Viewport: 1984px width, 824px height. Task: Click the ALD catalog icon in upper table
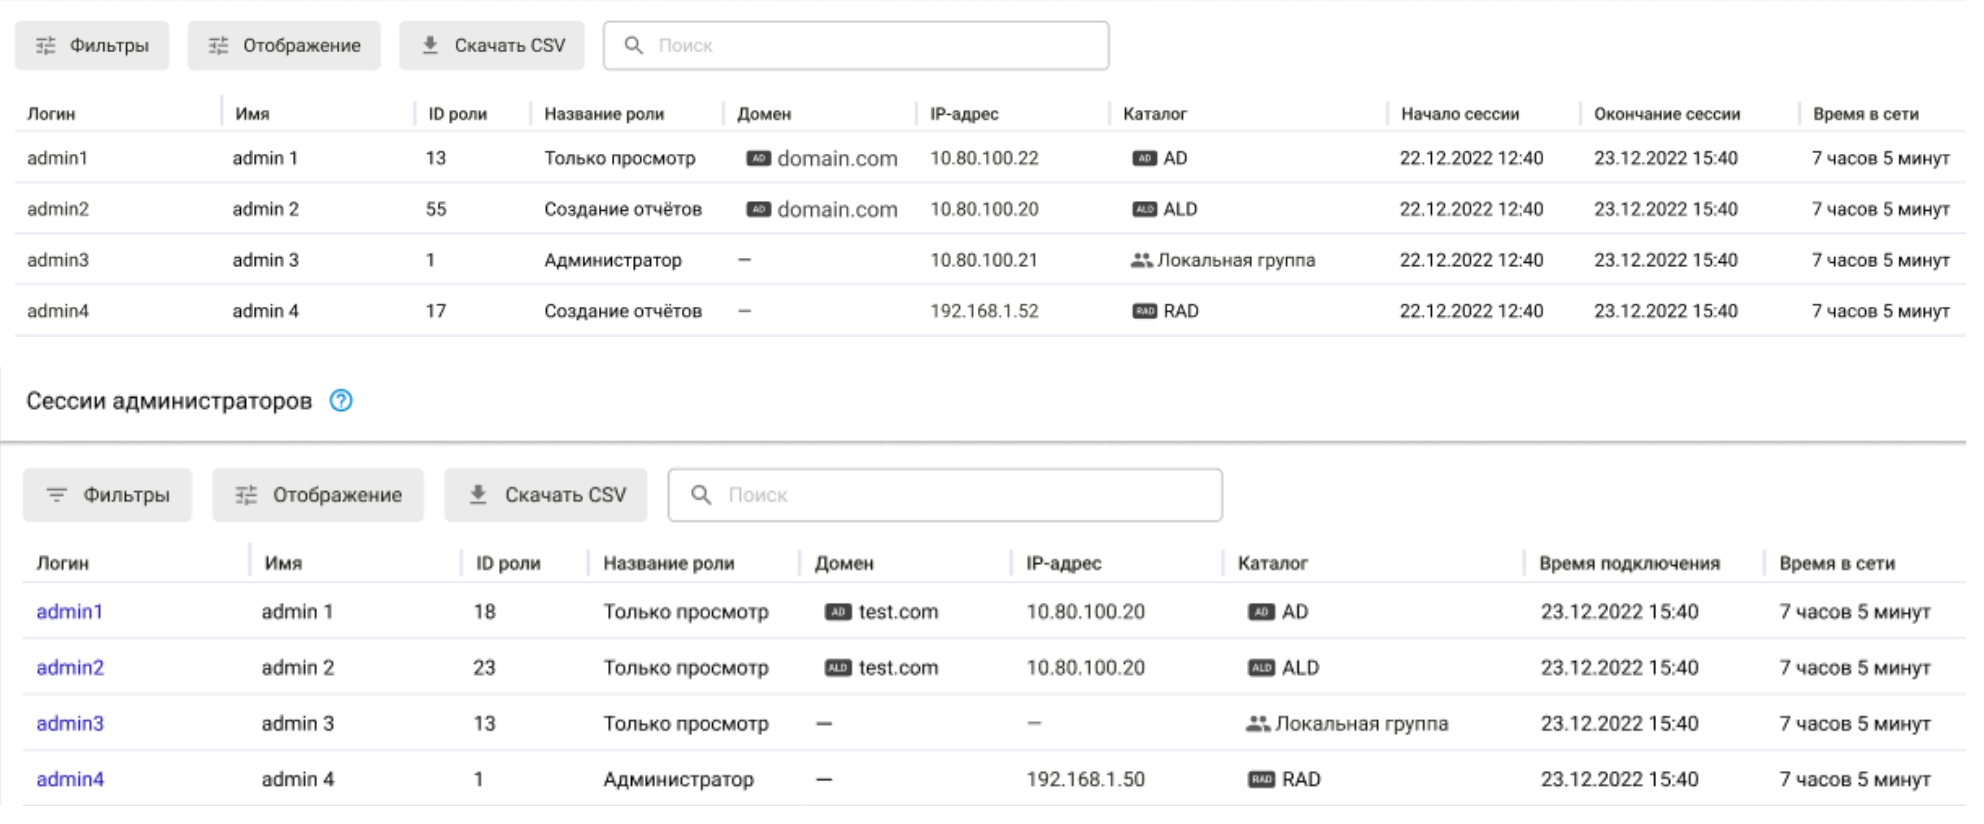1144,209
